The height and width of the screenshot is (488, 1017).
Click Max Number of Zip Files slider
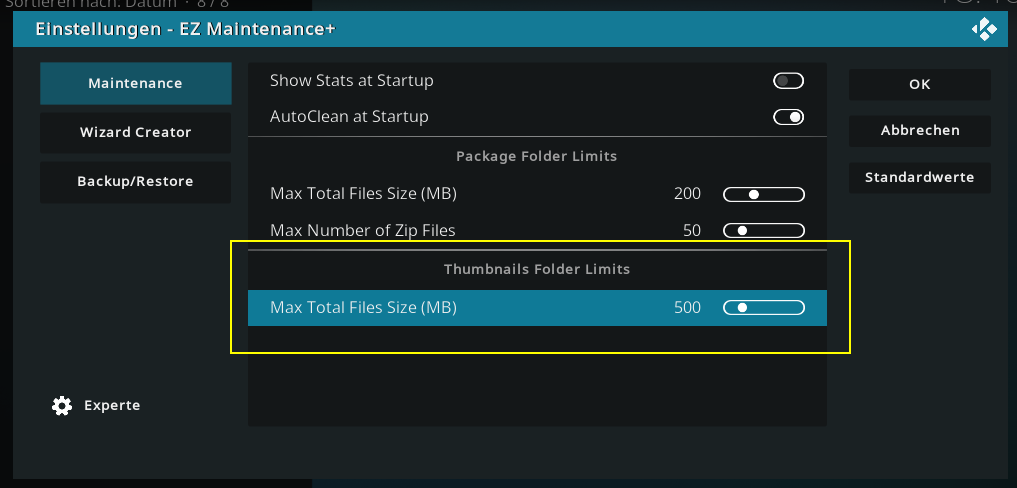[x=764, y=230]
